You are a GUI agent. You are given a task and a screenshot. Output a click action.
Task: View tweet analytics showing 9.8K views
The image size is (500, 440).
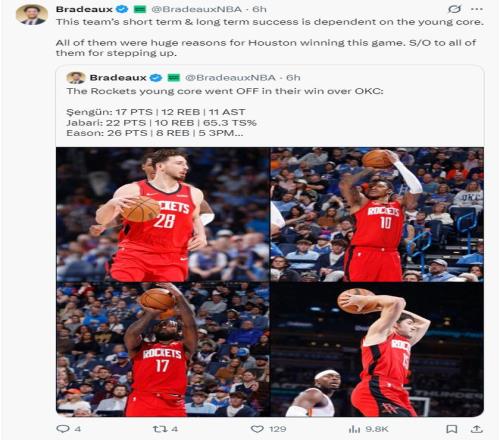(354, 429)
